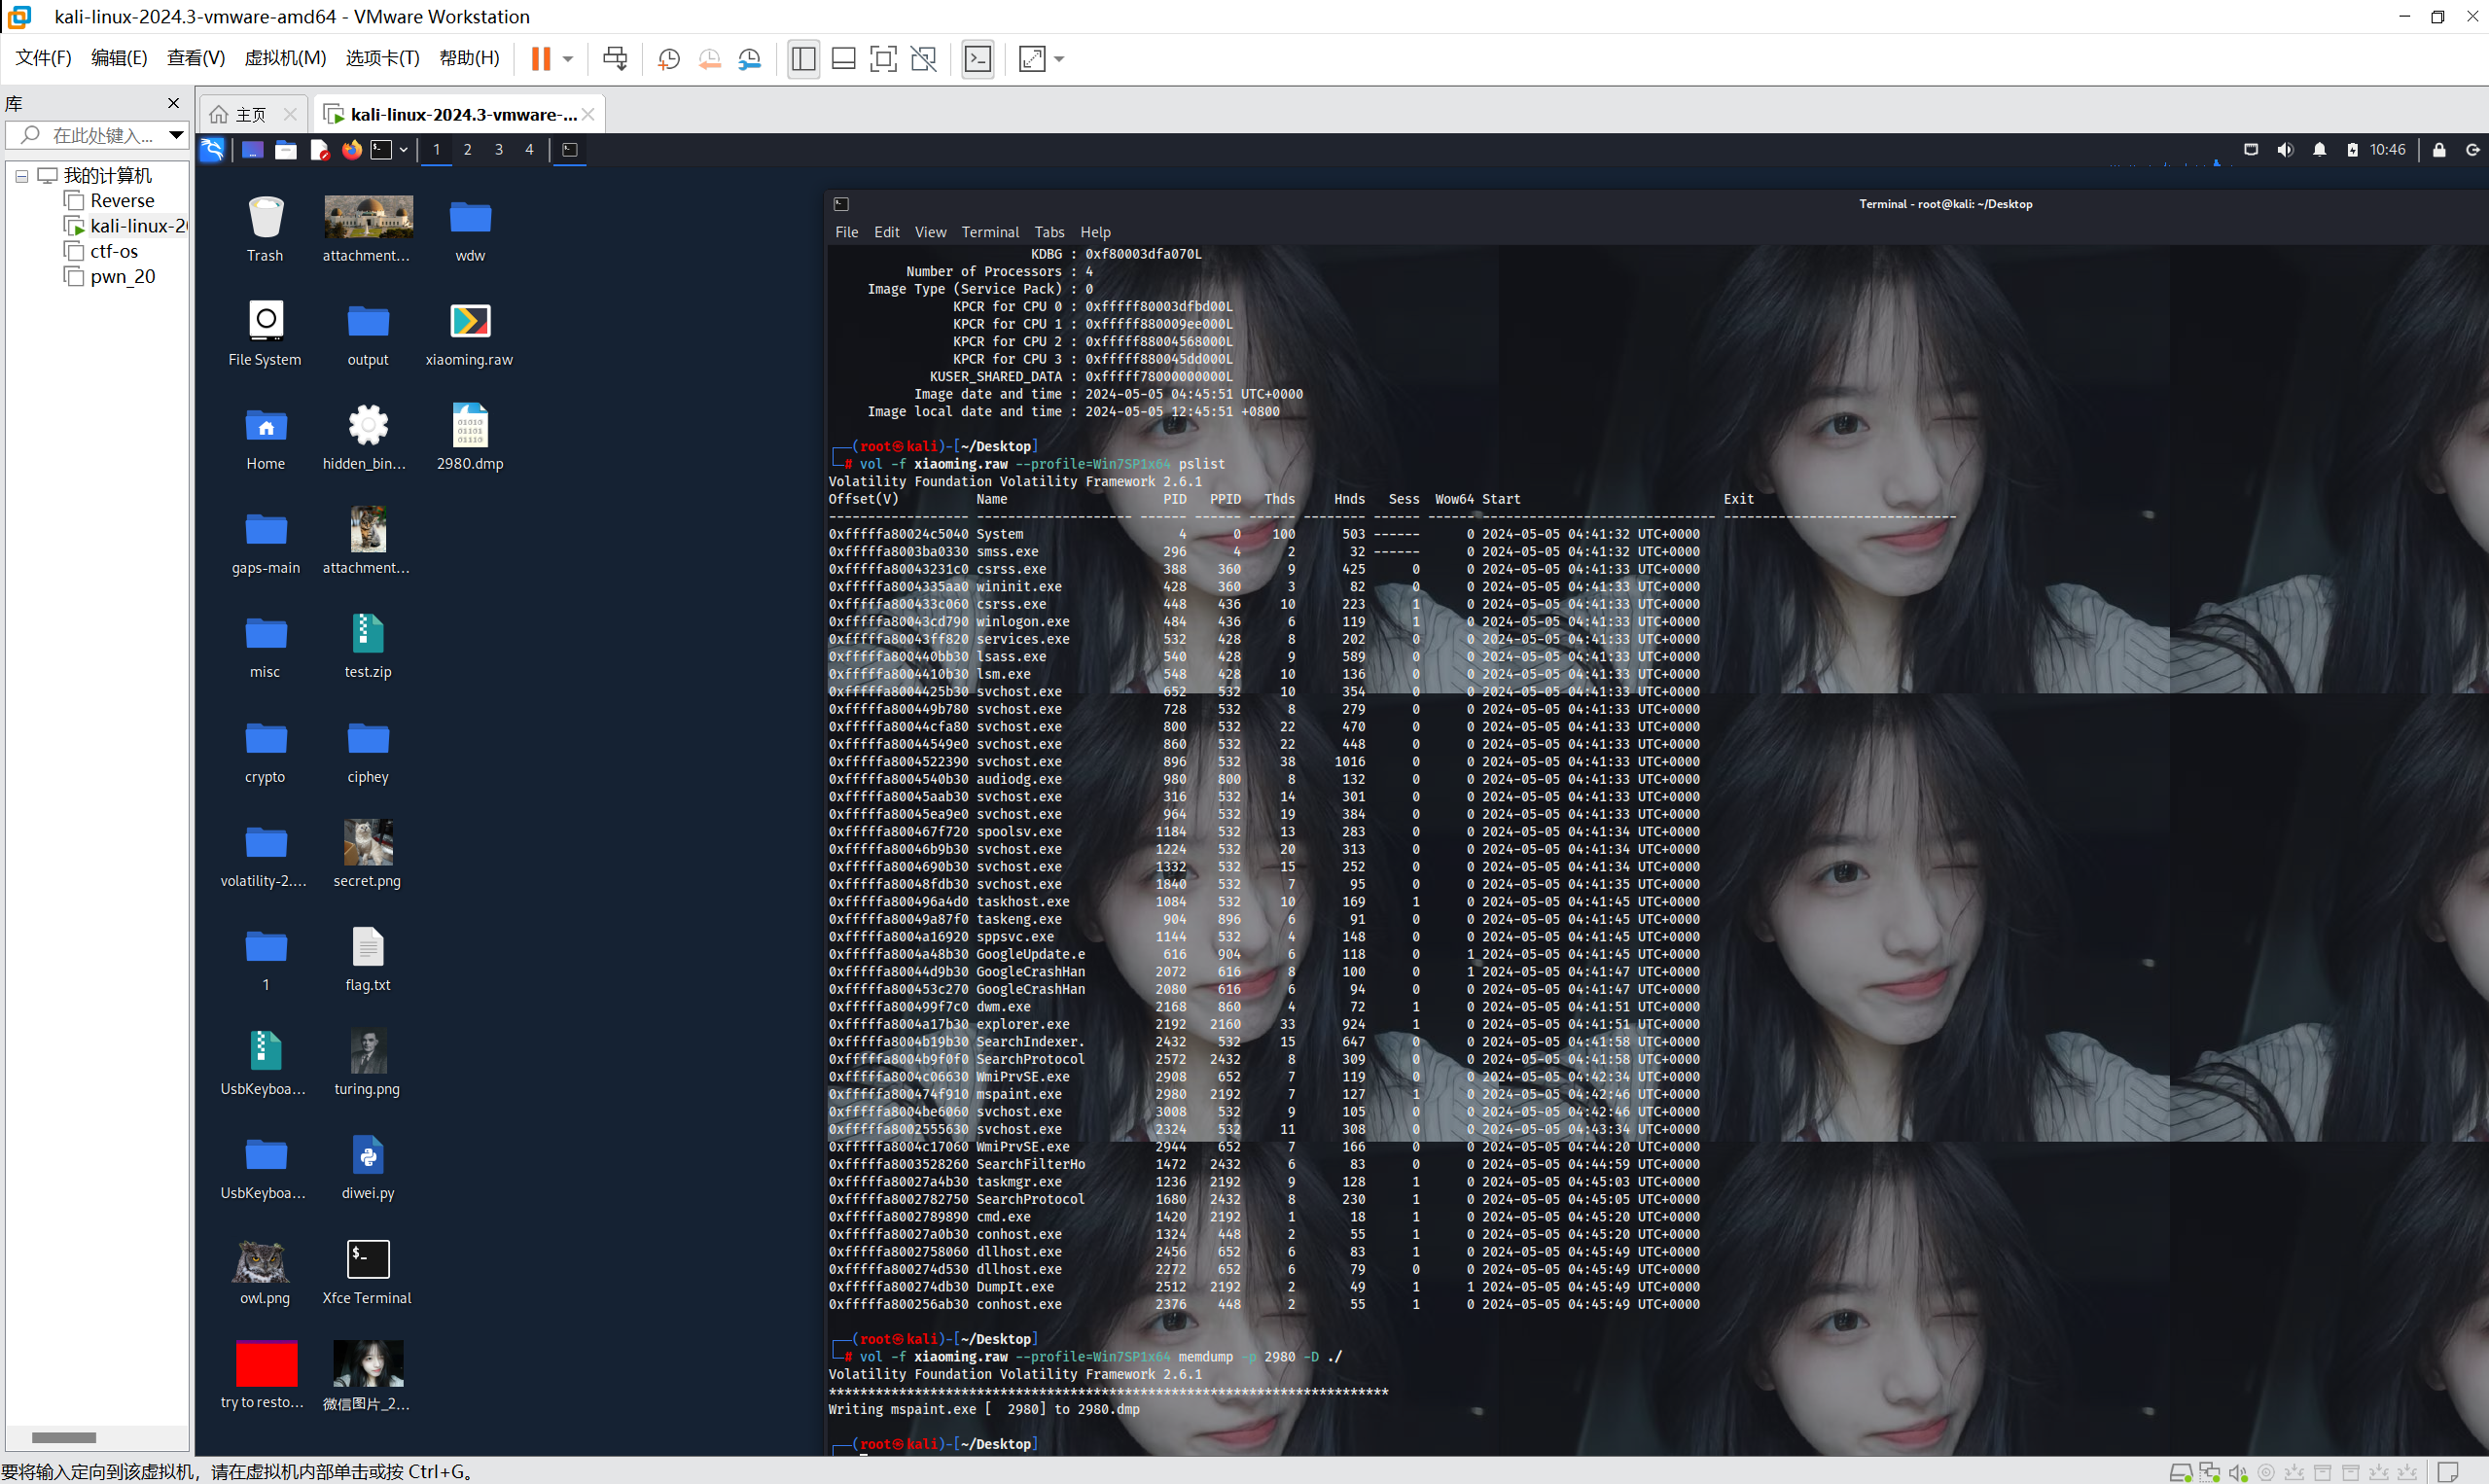Expand the library search dropdown arrow
The width and height of the screenshot is (2489, 1484).
[x=176, y=135]
